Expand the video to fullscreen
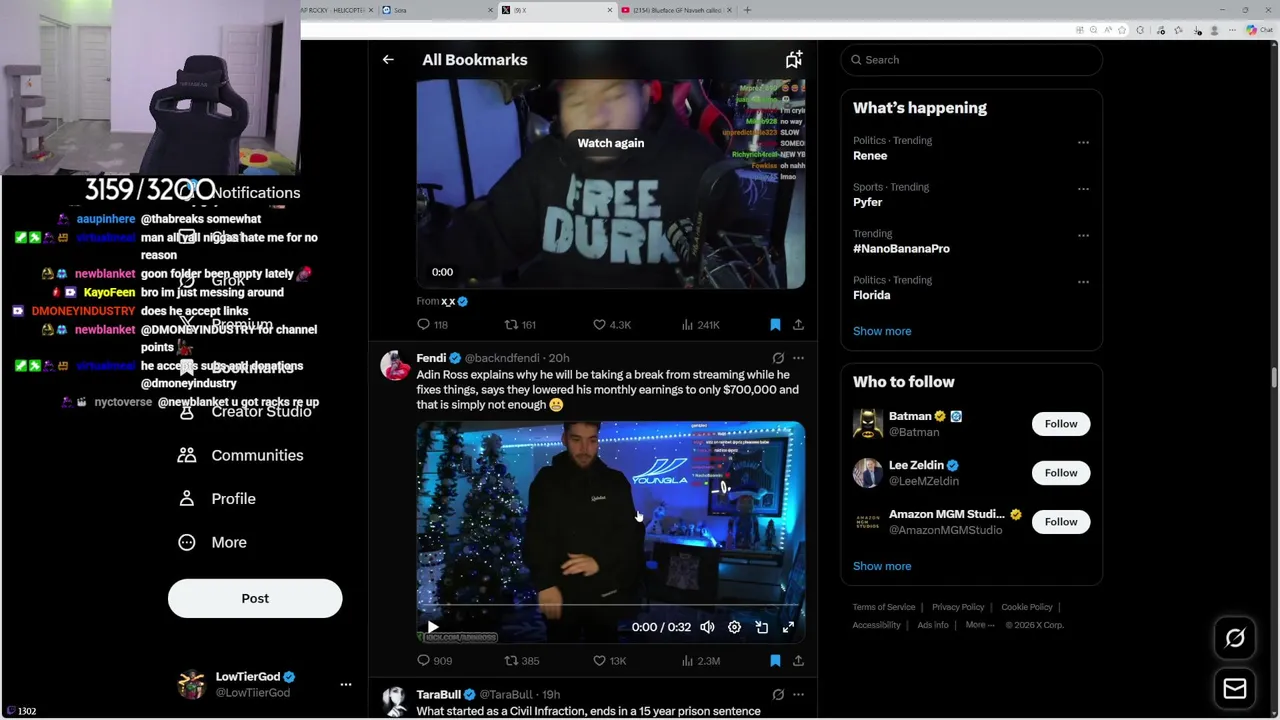The width and height of the screenshot is (1280, 720). point(788,627)
